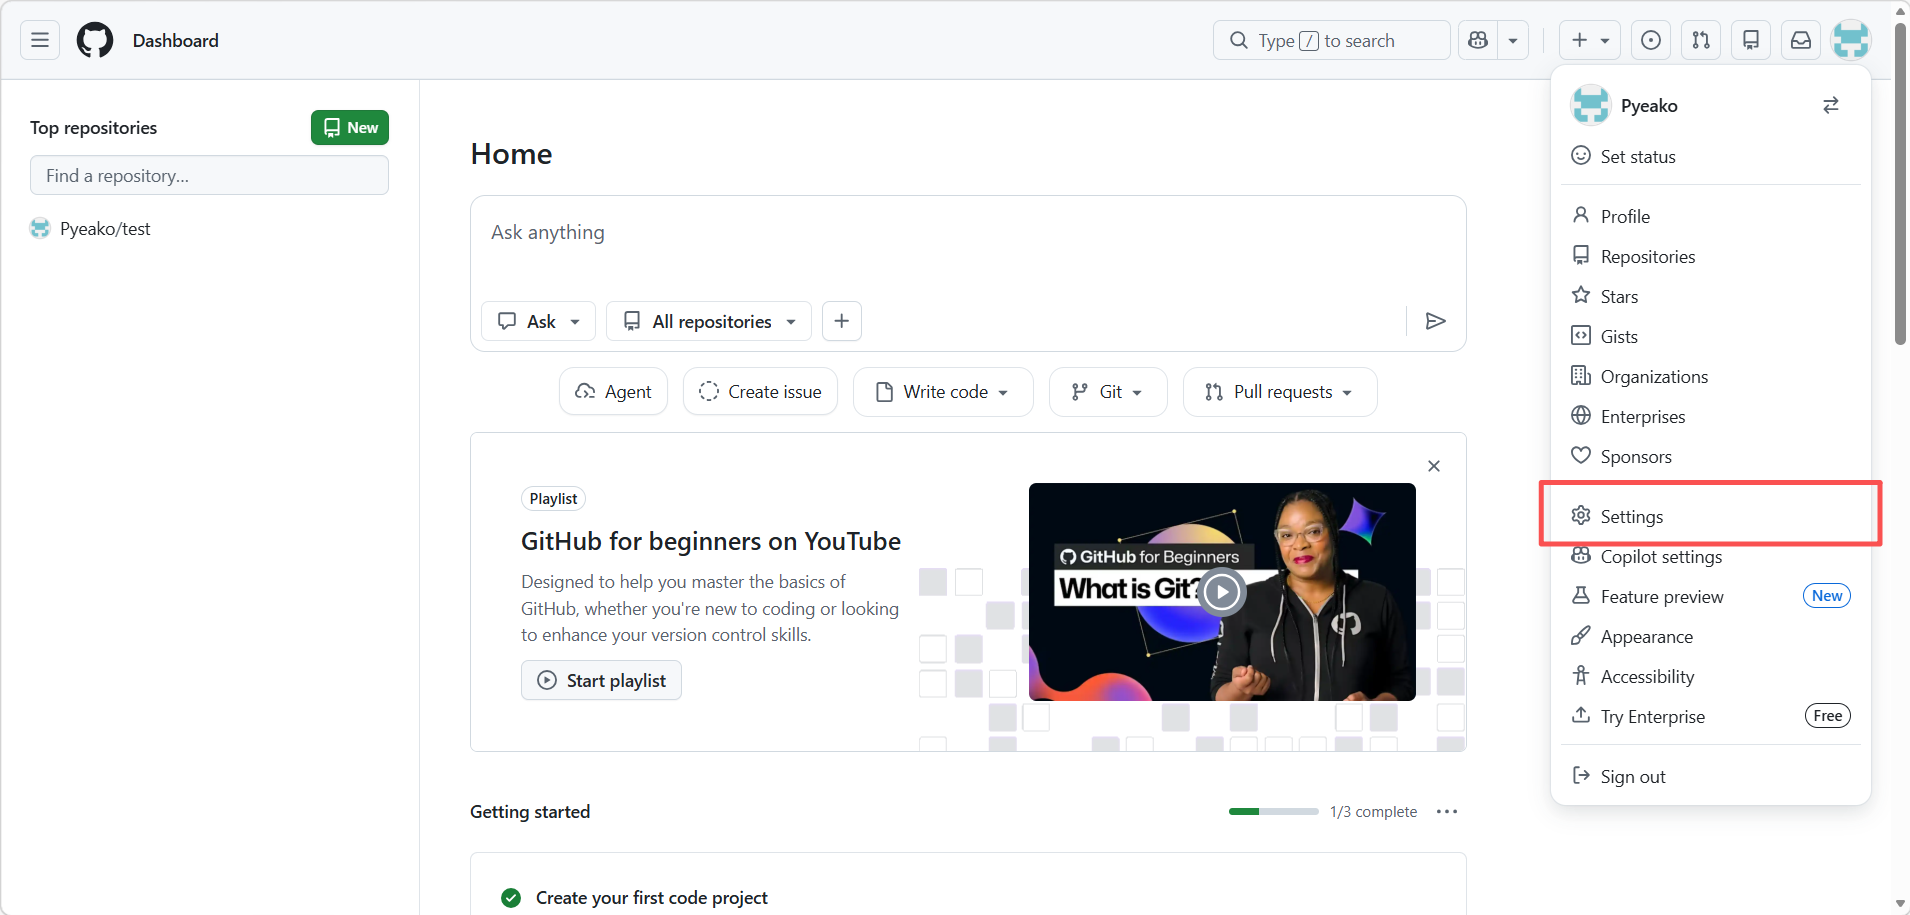
Task: Expand the Ask mode dropdown
Action: click(539, 321)
